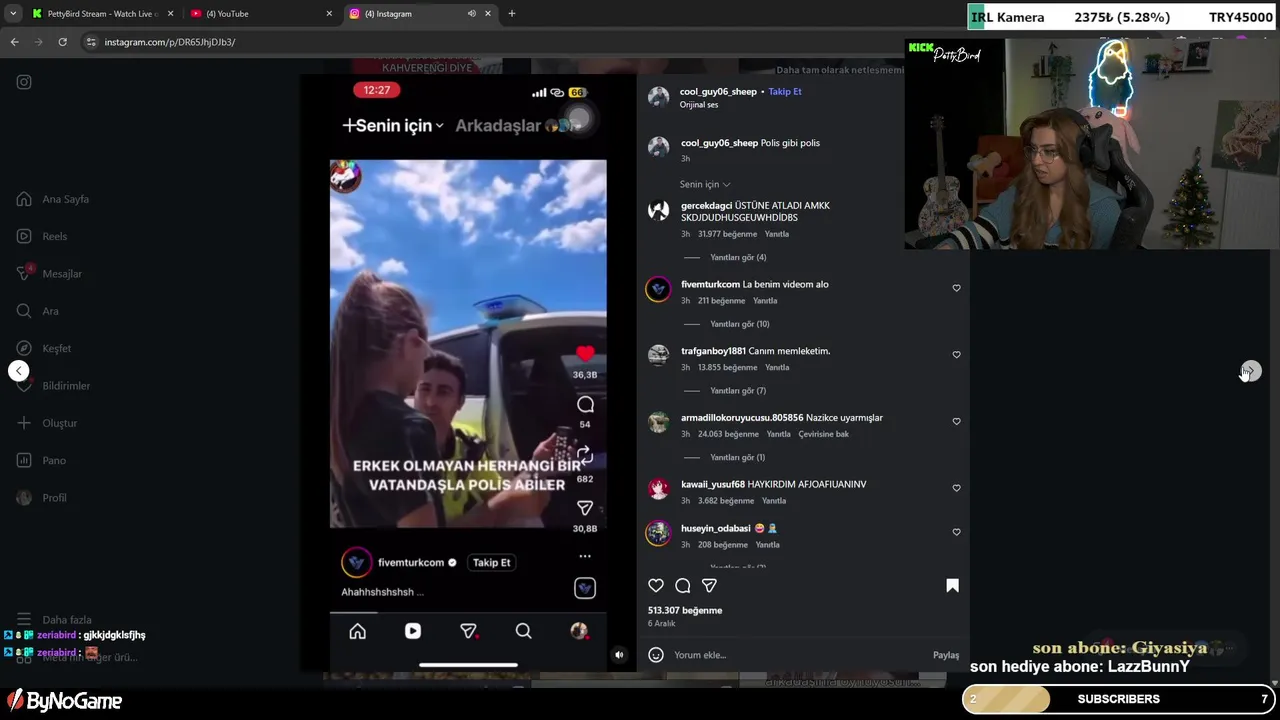The height and width of the screenshot is (720, 1280).
Task: Reply to kawaii_yusuf68 comment via Yanıtla
Action: pos(774,501)
